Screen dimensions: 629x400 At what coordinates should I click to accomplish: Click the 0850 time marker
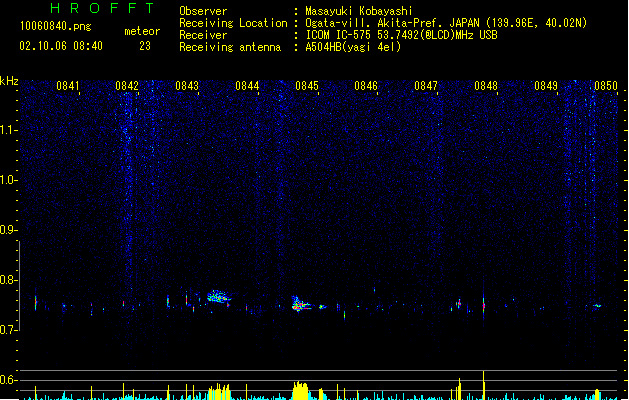coord(606,86)
